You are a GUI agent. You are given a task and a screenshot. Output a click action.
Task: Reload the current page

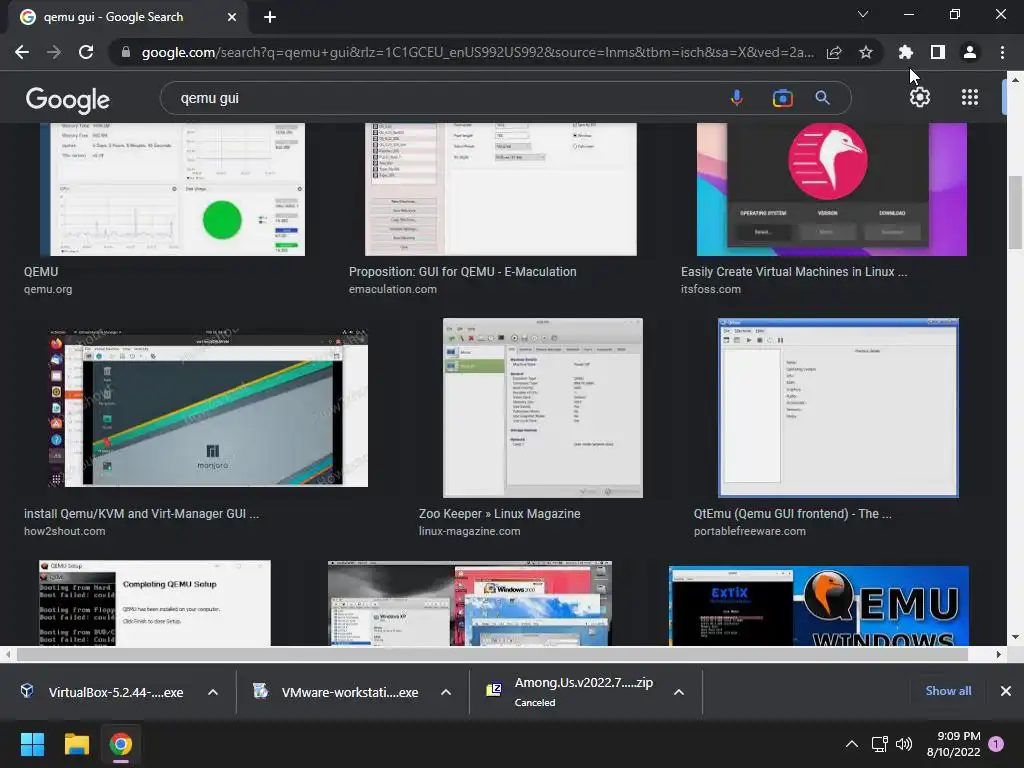[86, 52]
